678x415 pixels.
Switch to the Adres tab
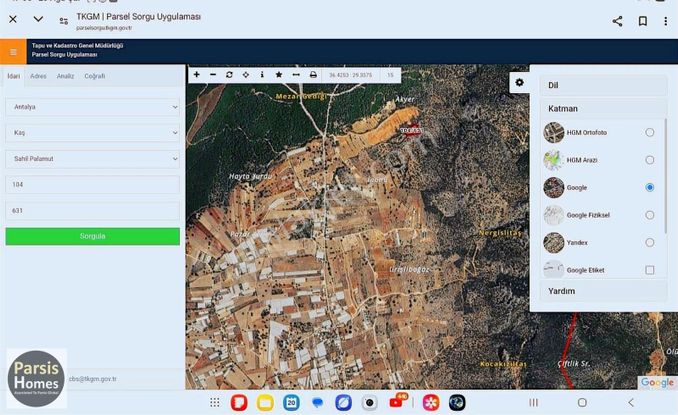(x=38, y=76)
